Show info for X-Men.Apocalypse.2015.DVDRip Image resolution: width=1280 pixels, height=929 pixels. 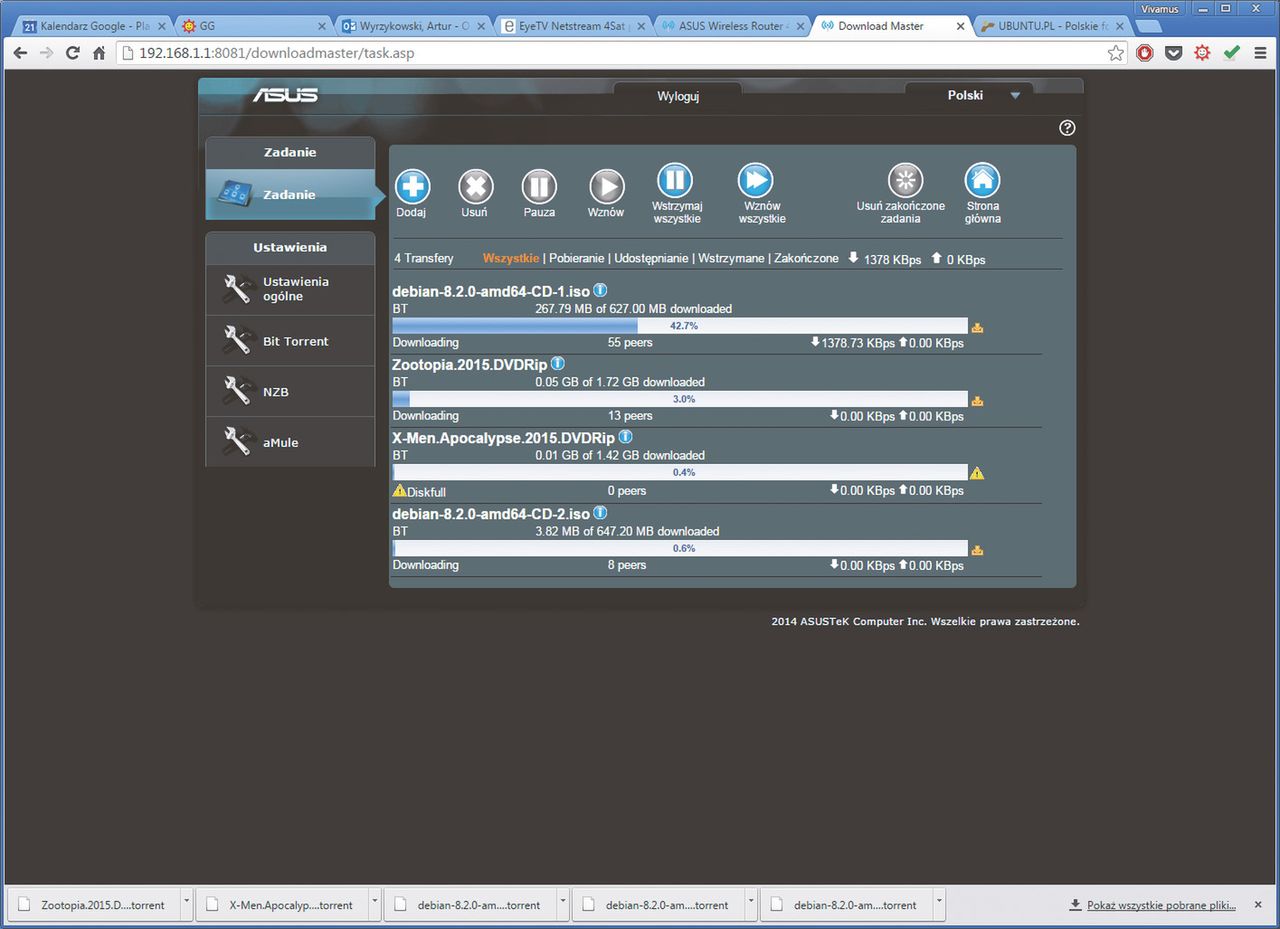(625, 437)
